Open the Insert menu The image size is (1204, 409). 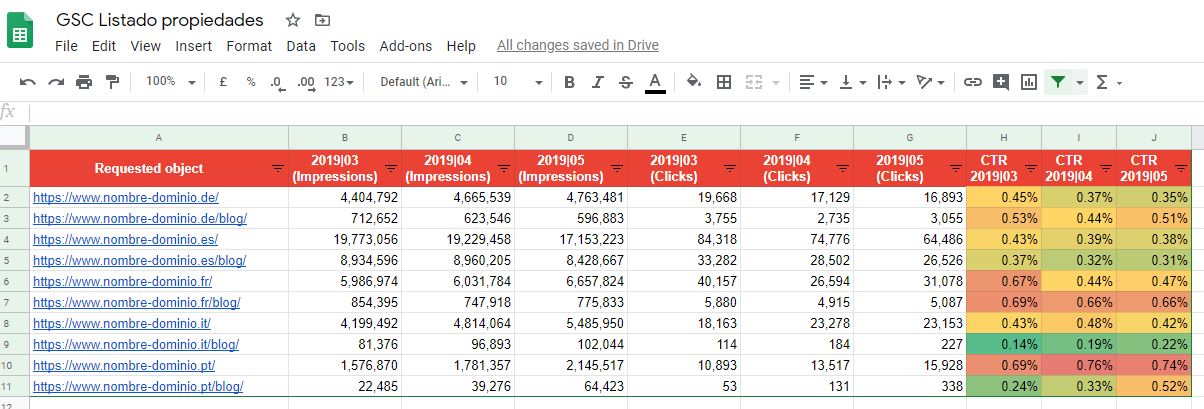pyautogui.click(x=193, y=46)
